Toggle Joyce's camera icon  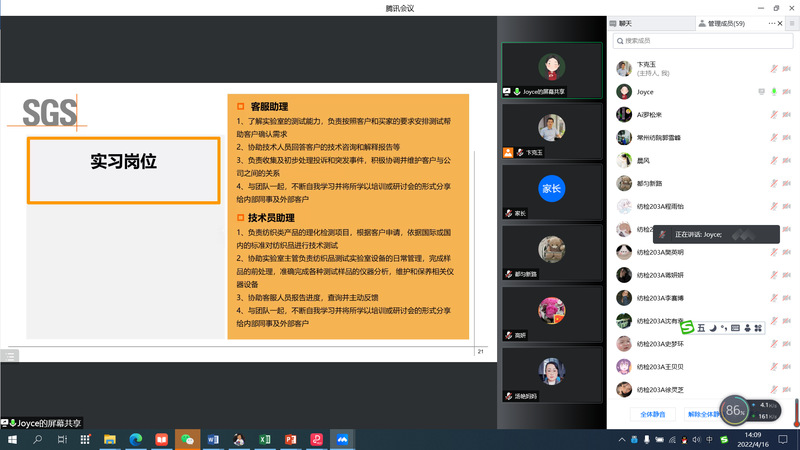point(787,92)
